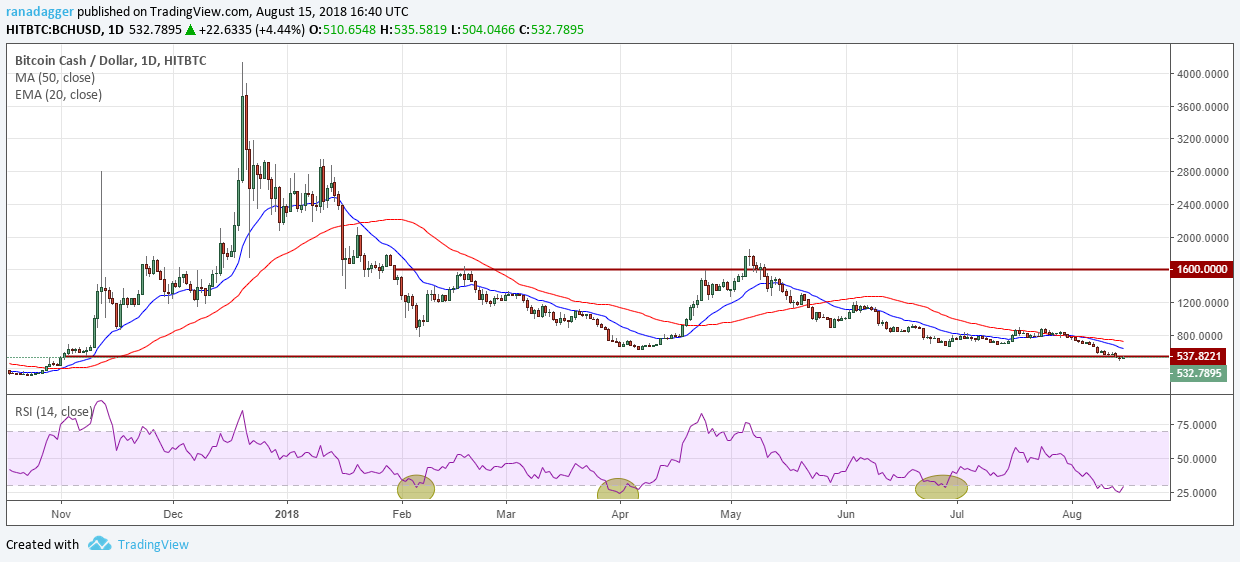Click the 1200.0000 price axis value
Image resolution: width=1240 pixels, height=562 pixels.
(x=1203, y=303)
